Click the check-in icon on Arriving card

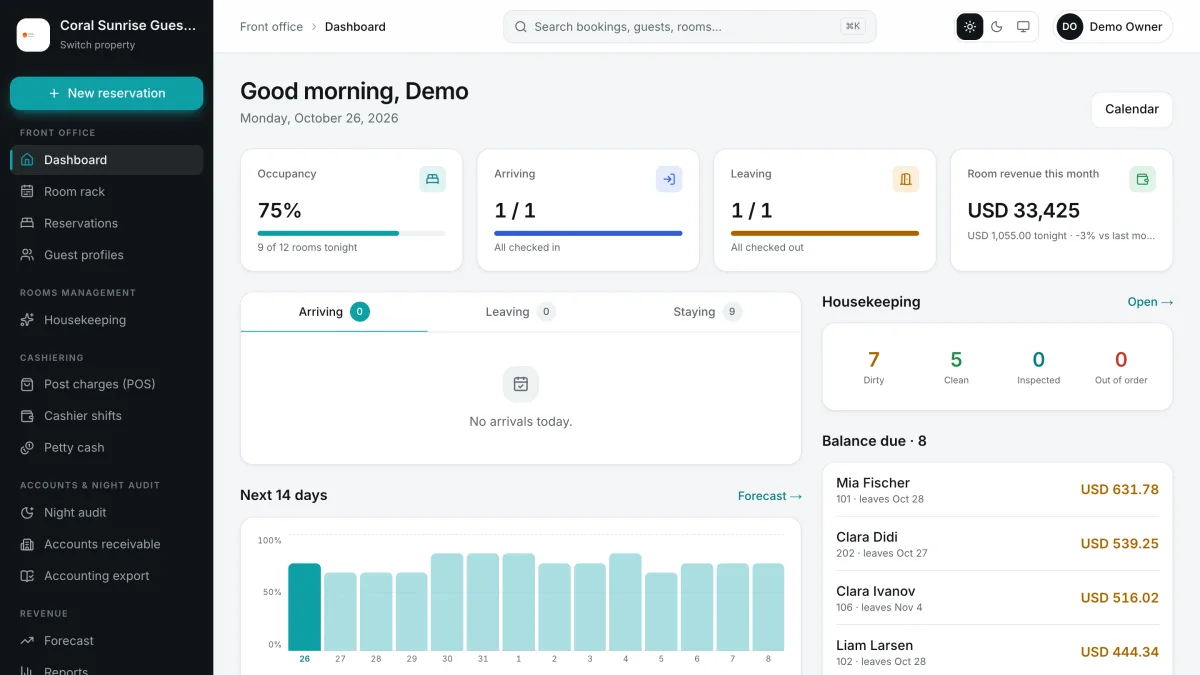[x=669, y=179]
